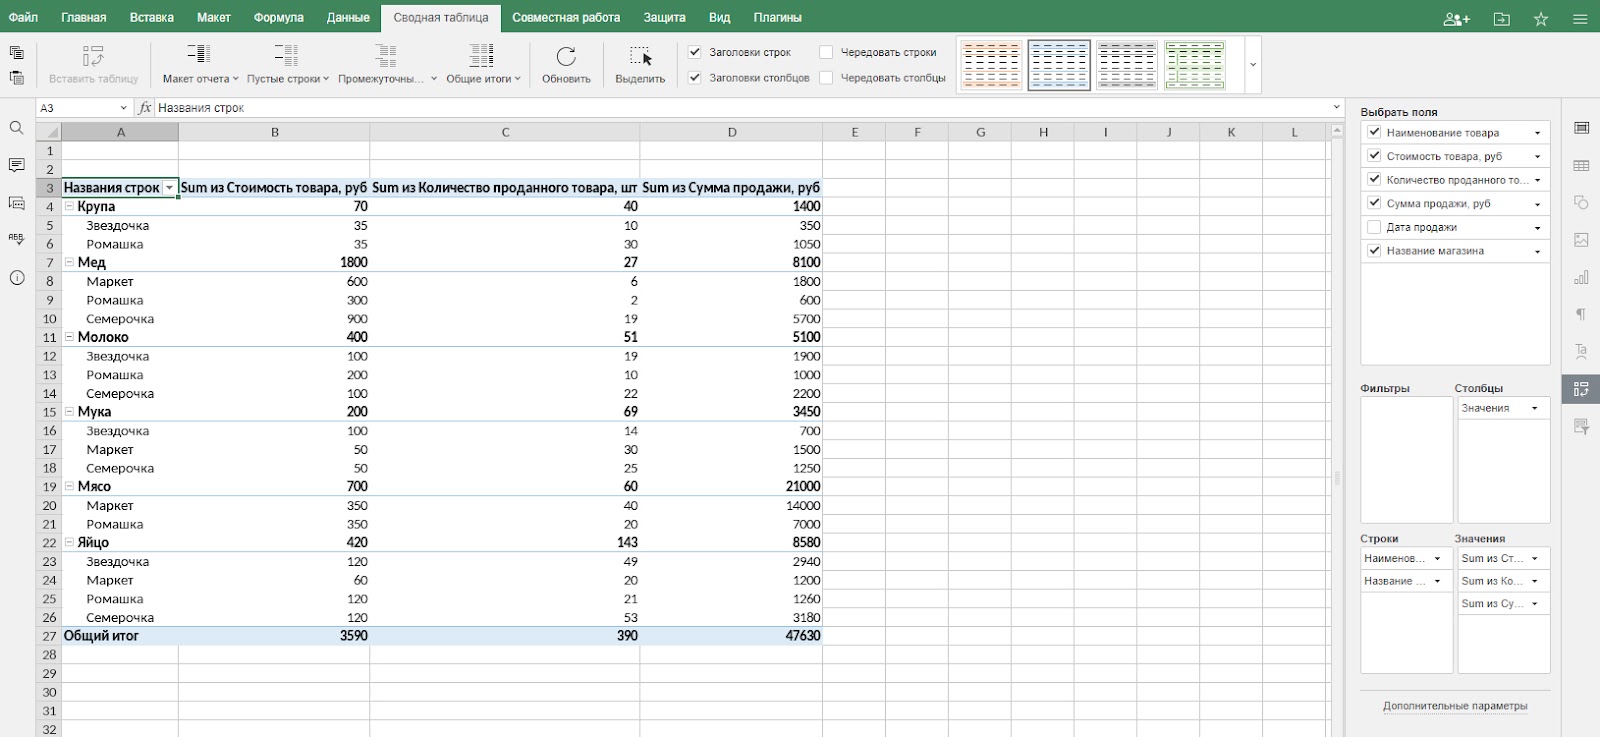Click the cell name box A3

pos(84,108)
